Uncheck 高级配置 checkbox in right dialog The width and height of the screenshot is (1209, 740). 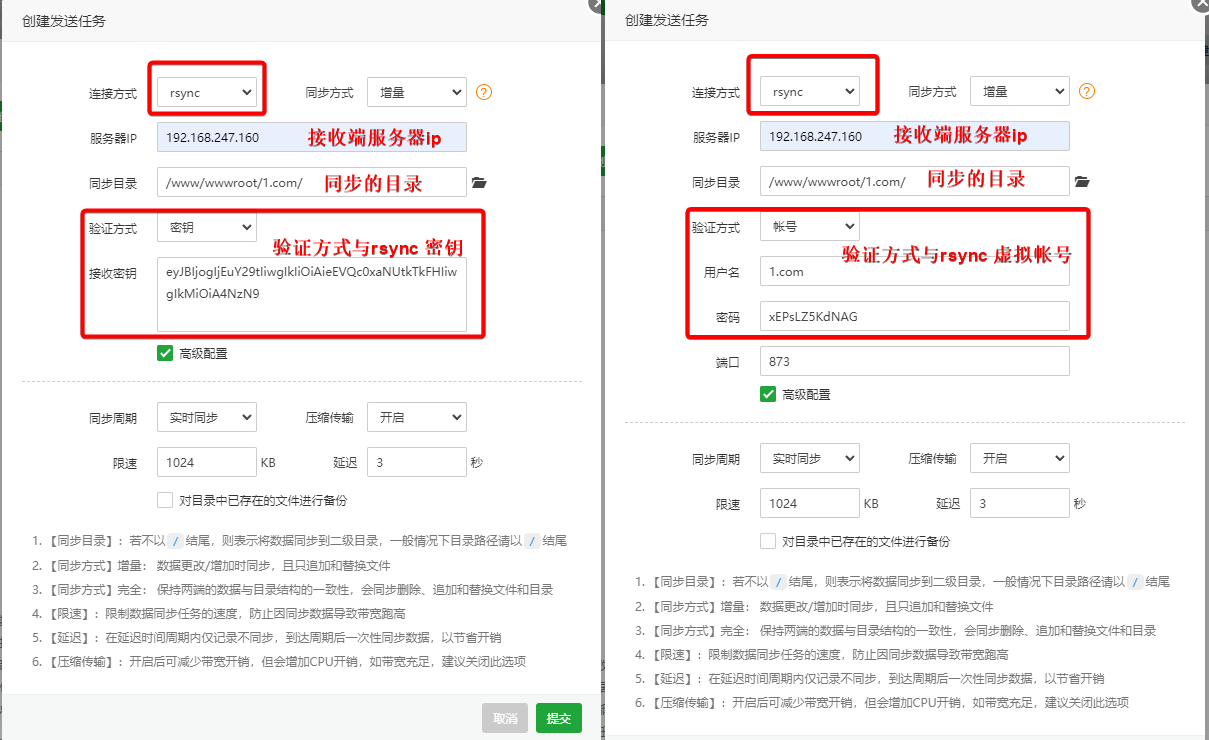point(768,394)
